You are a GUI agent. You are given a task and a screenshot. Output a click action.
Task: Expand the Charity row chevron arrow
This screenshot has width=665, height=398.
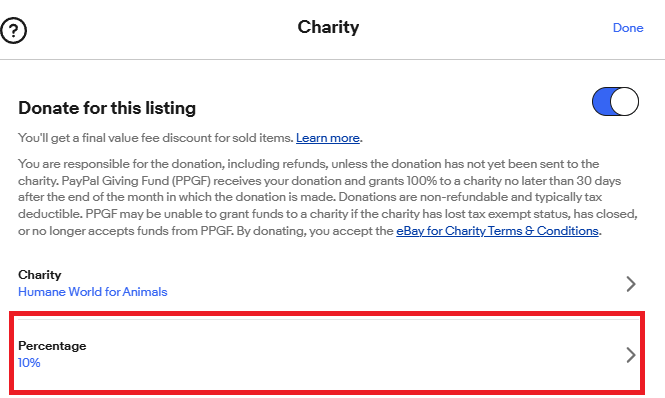[x=631, y=283]
